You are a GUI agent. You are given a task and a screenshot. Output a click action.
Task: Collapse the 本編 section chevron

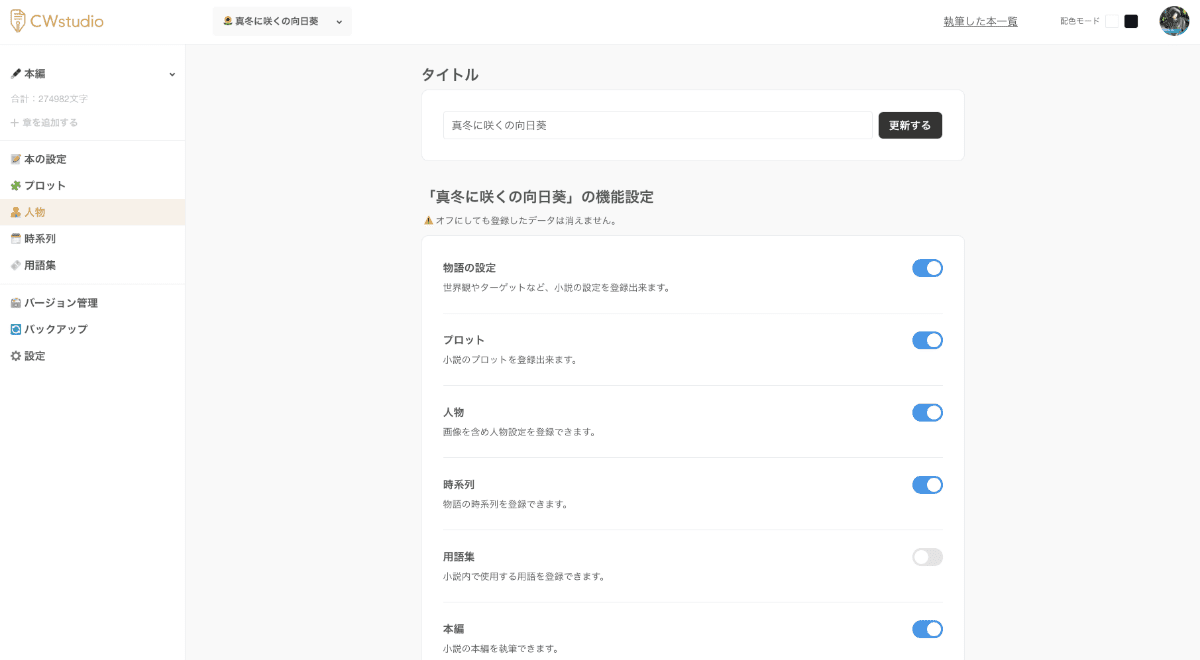tap(172, 73)
